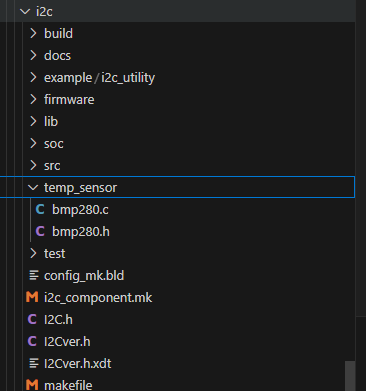The width and height of the screenshot is (366, 391).
Task: Click the C header icon beside bmp280.h
Action: (x=40, y=231)
